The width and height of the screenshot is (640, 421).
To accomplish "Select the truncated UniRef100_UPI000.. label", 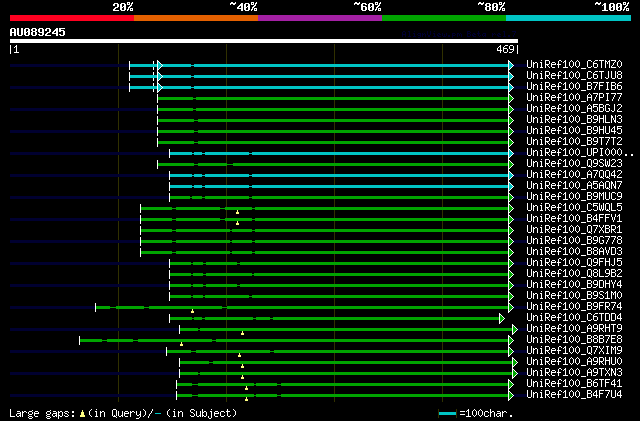I will pos(580,153).
